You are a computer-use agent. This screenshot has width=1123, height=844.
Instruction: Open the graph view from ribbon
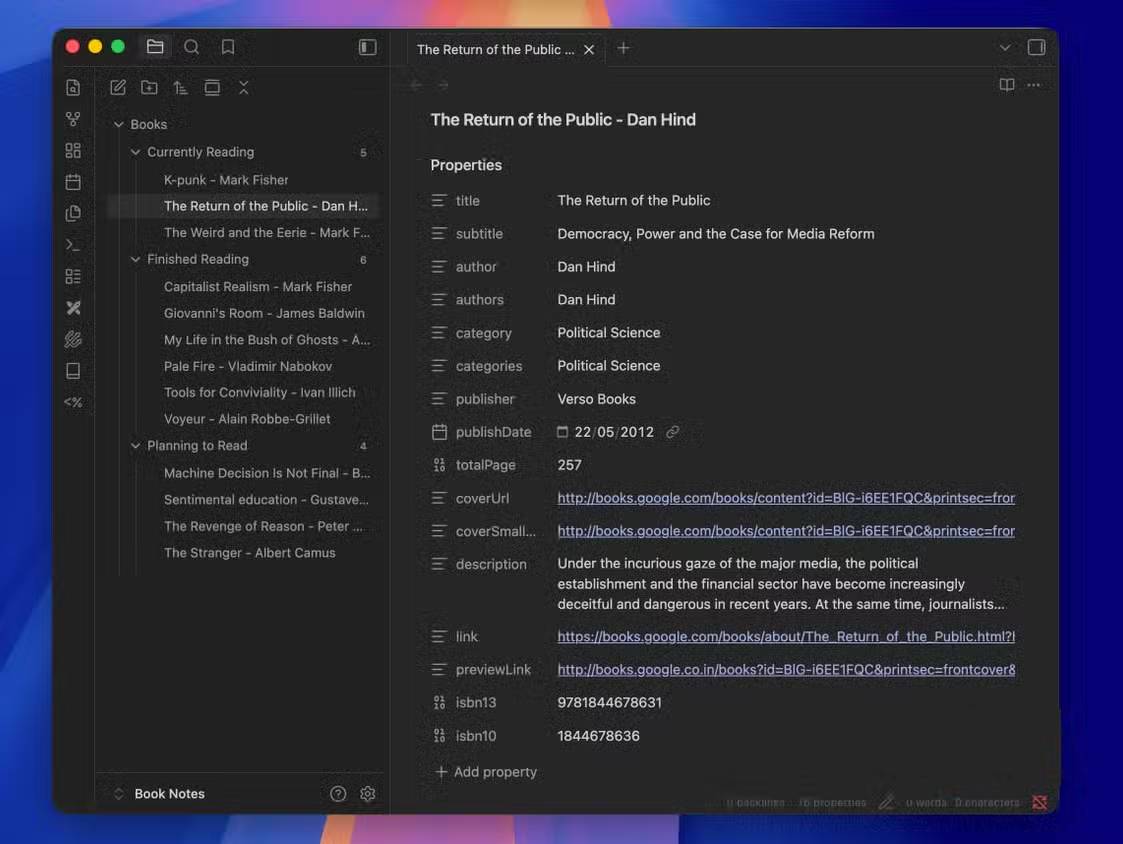coord(73,119)
